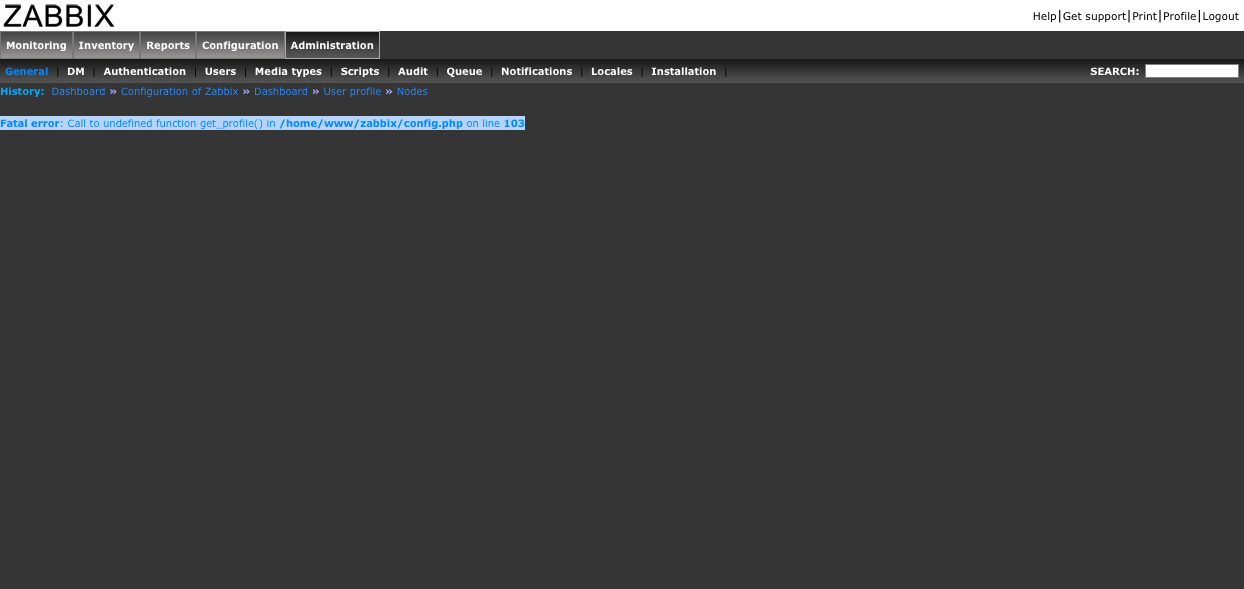Go to the Configuration tab
Image resolution: width=1244 pixels, height=589 pixels.
240,45
